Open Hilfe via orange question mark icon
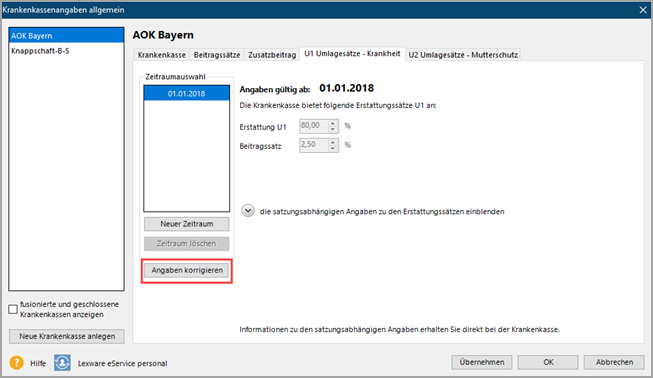The height and width of the screenshot is (378, 653). (x=17, y=363)
